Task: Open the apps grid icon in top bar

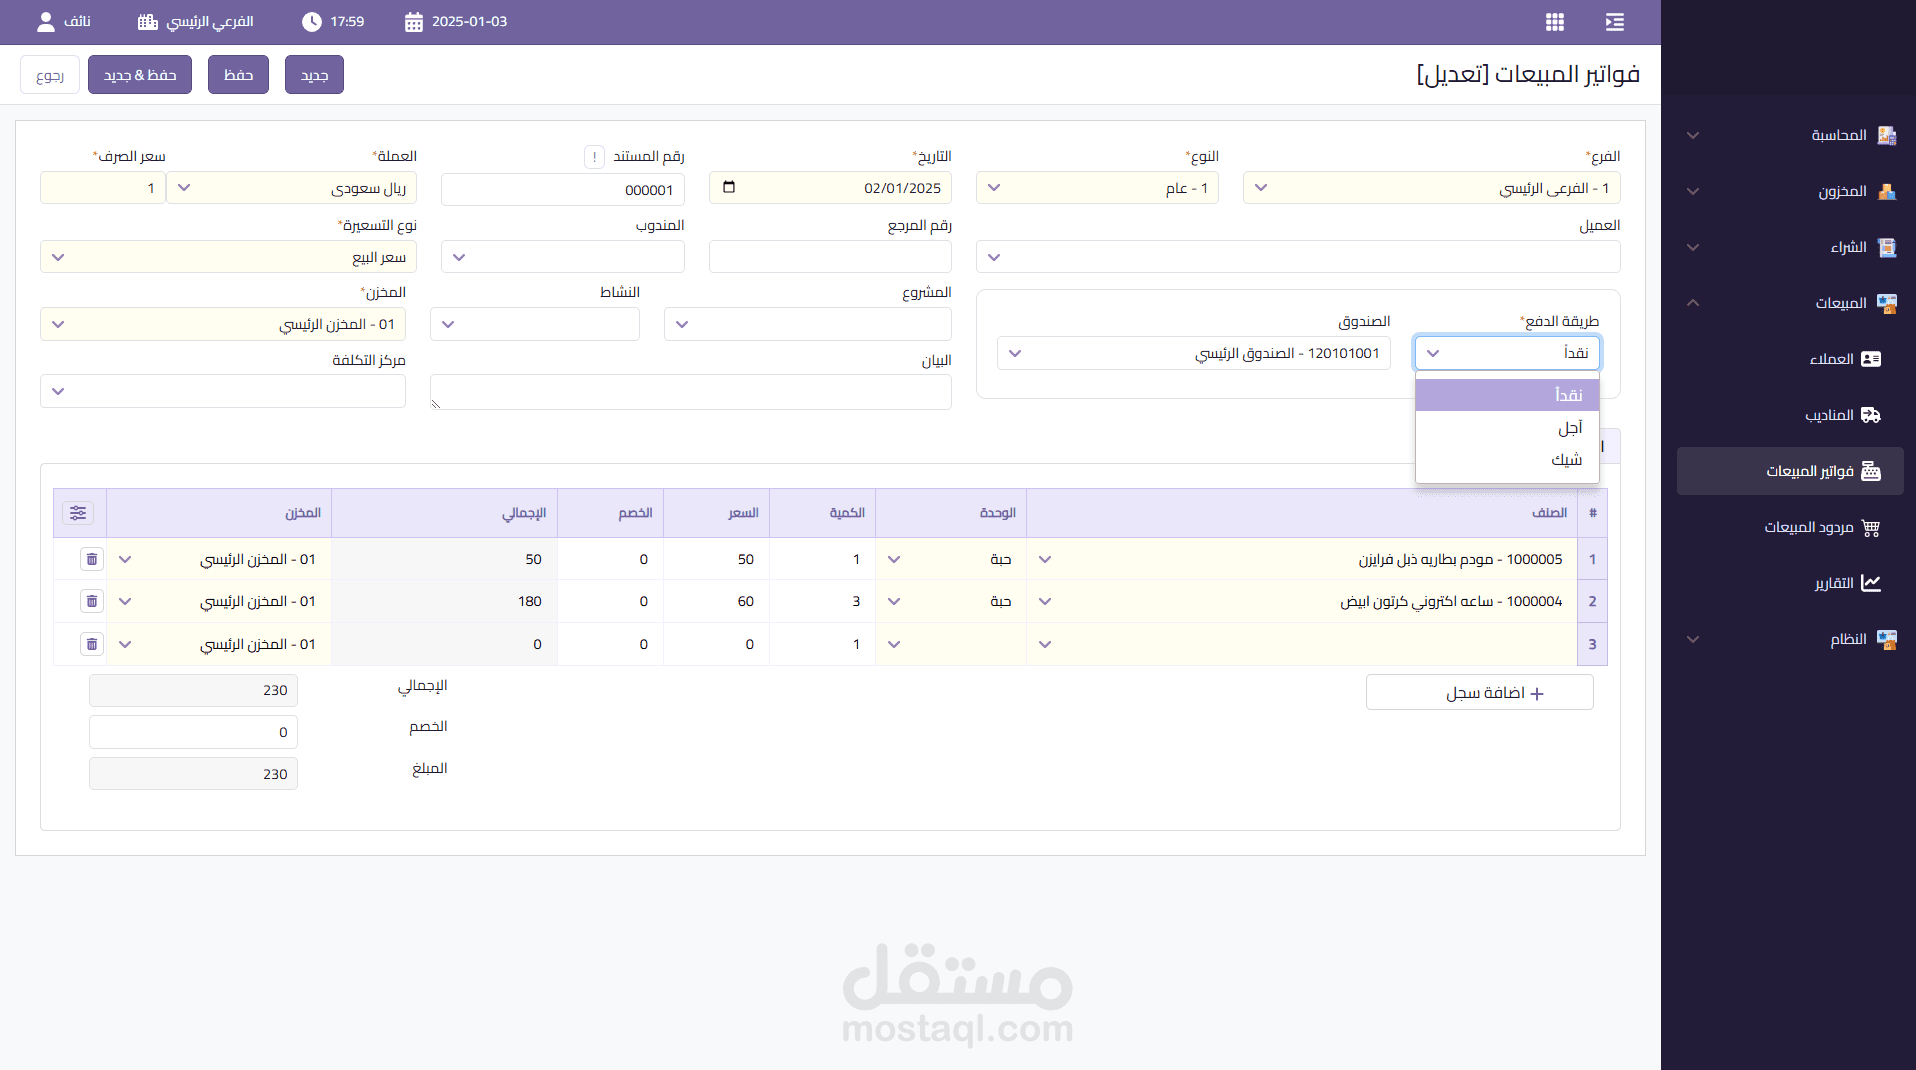Action: click(x=1554, y=22)
